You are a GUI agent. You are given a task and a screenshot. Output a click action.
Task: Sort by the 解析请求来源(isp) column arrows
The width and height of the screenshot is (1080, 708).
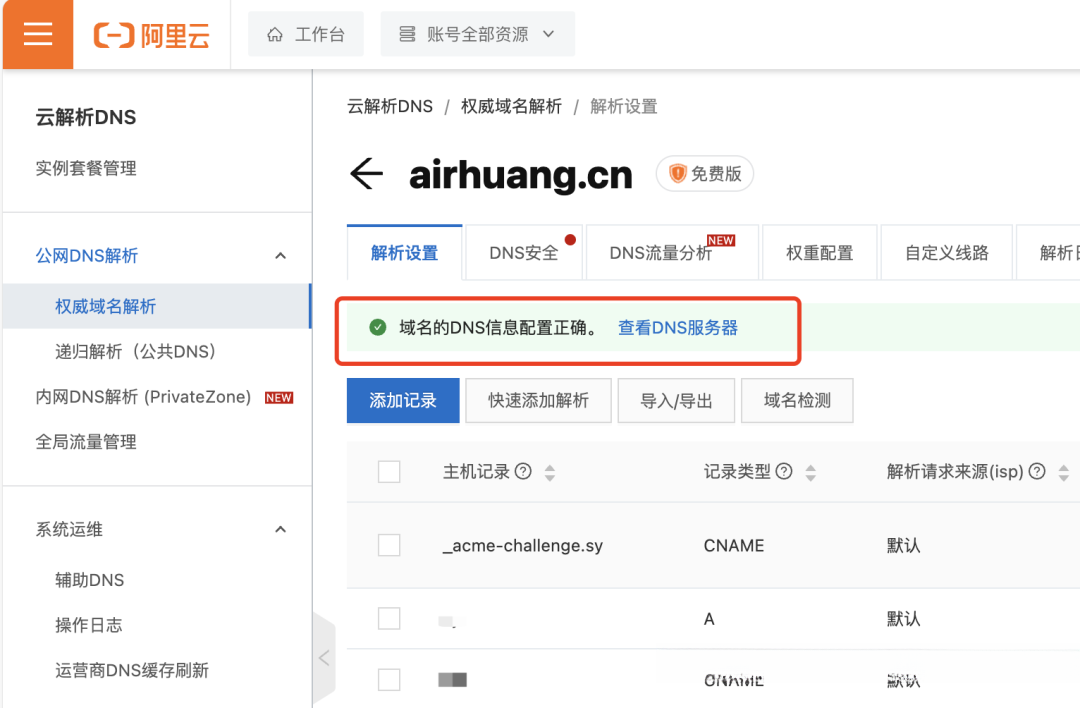(x=1063, y=472)
